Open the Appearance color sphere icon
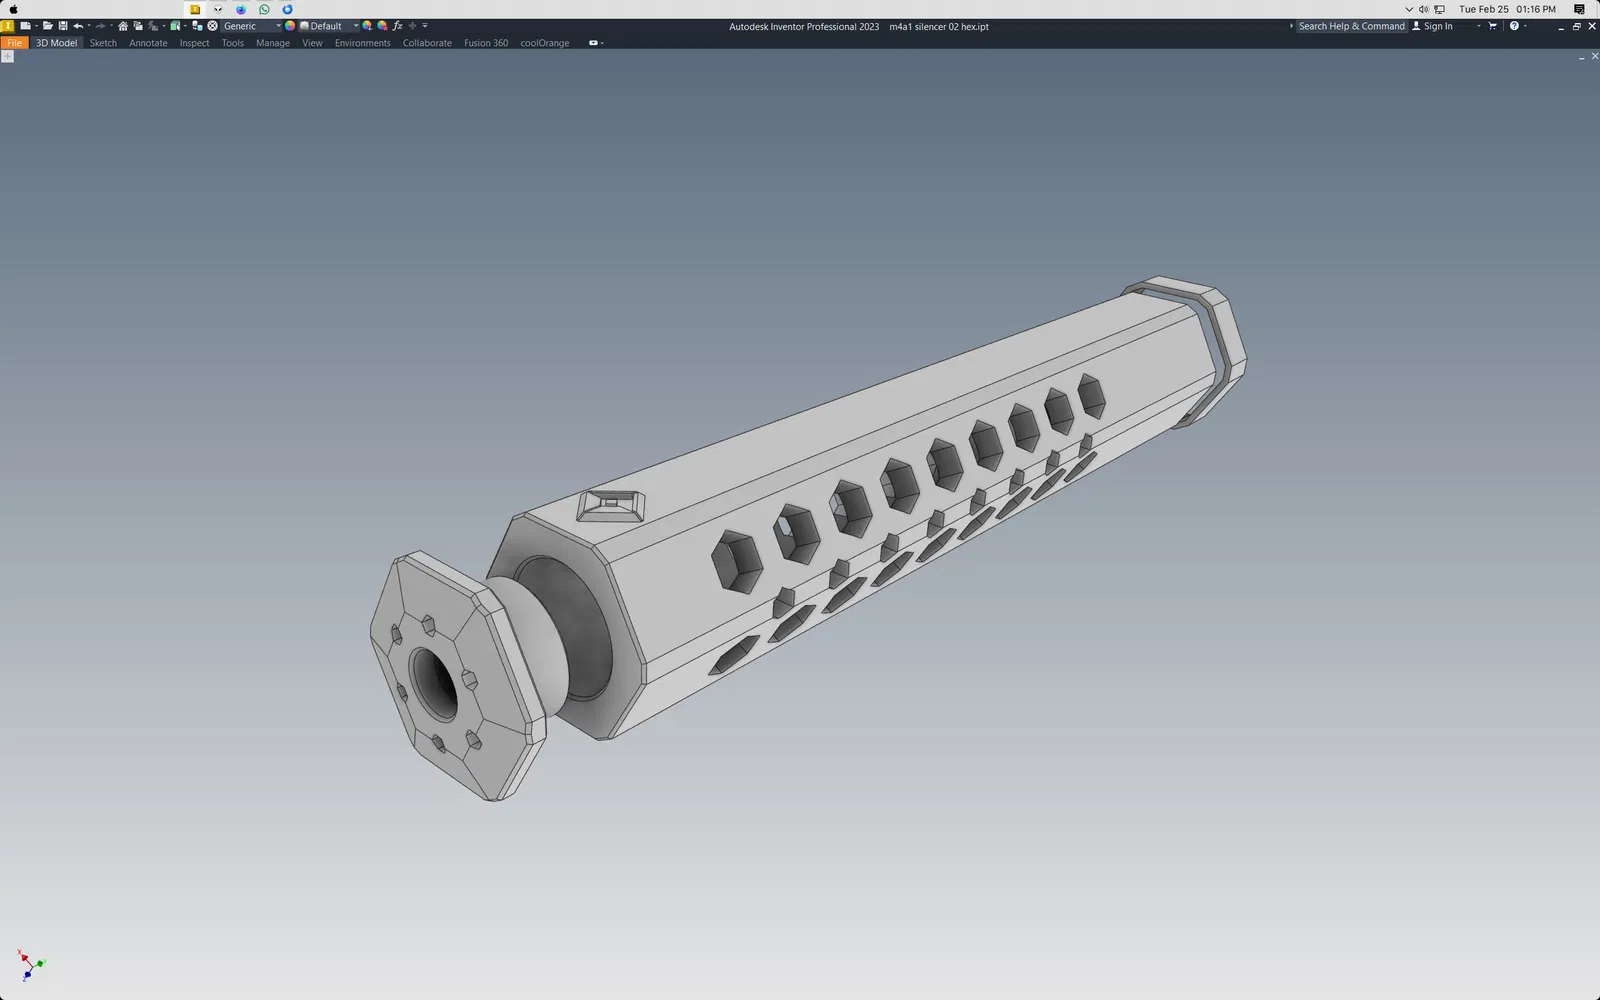 coord(290,26)
